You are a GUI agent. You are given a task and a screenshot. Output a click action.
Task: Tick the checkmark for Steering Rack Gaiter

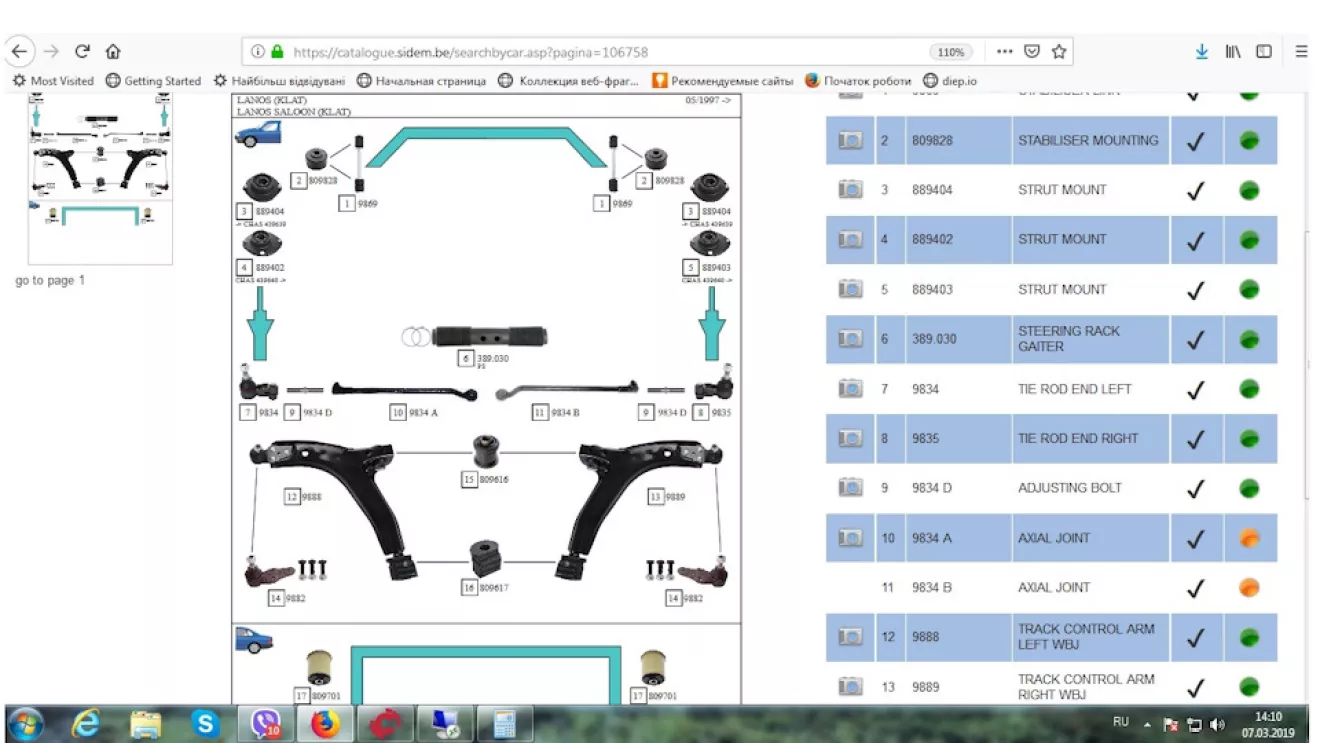(1195, 340)
